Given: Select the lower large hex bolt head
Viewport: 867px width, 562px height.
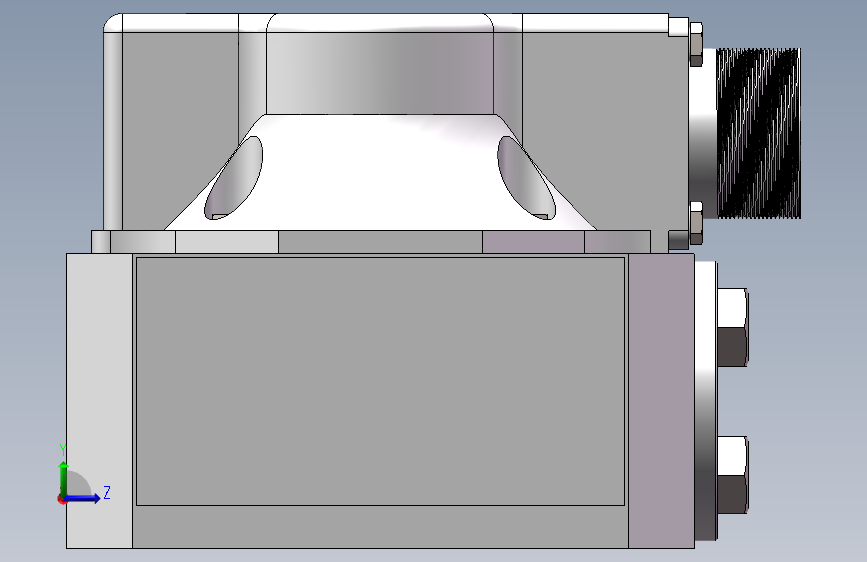Looking at the screenshot, I should [x=733, y=475].
